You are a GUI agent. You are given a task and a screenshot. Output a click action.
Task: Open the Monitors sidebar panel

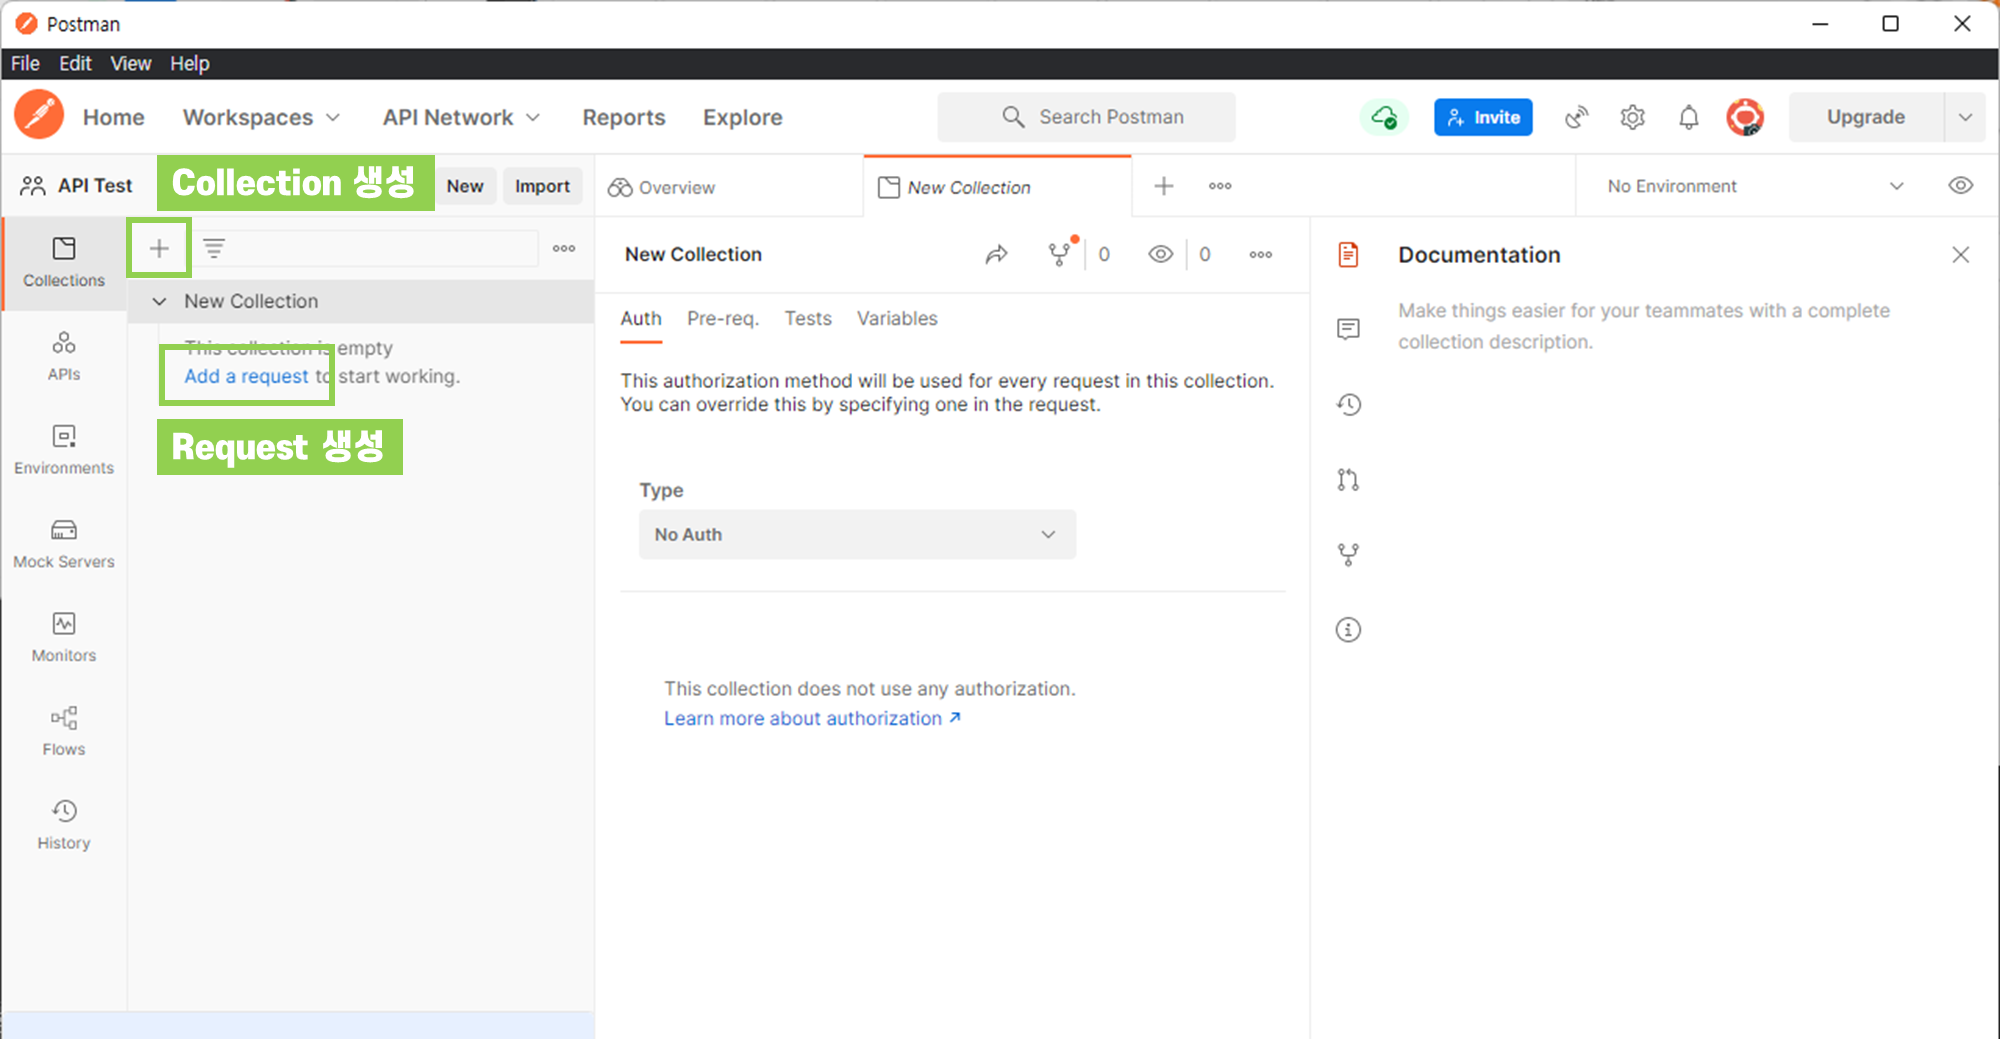[64, 637]
